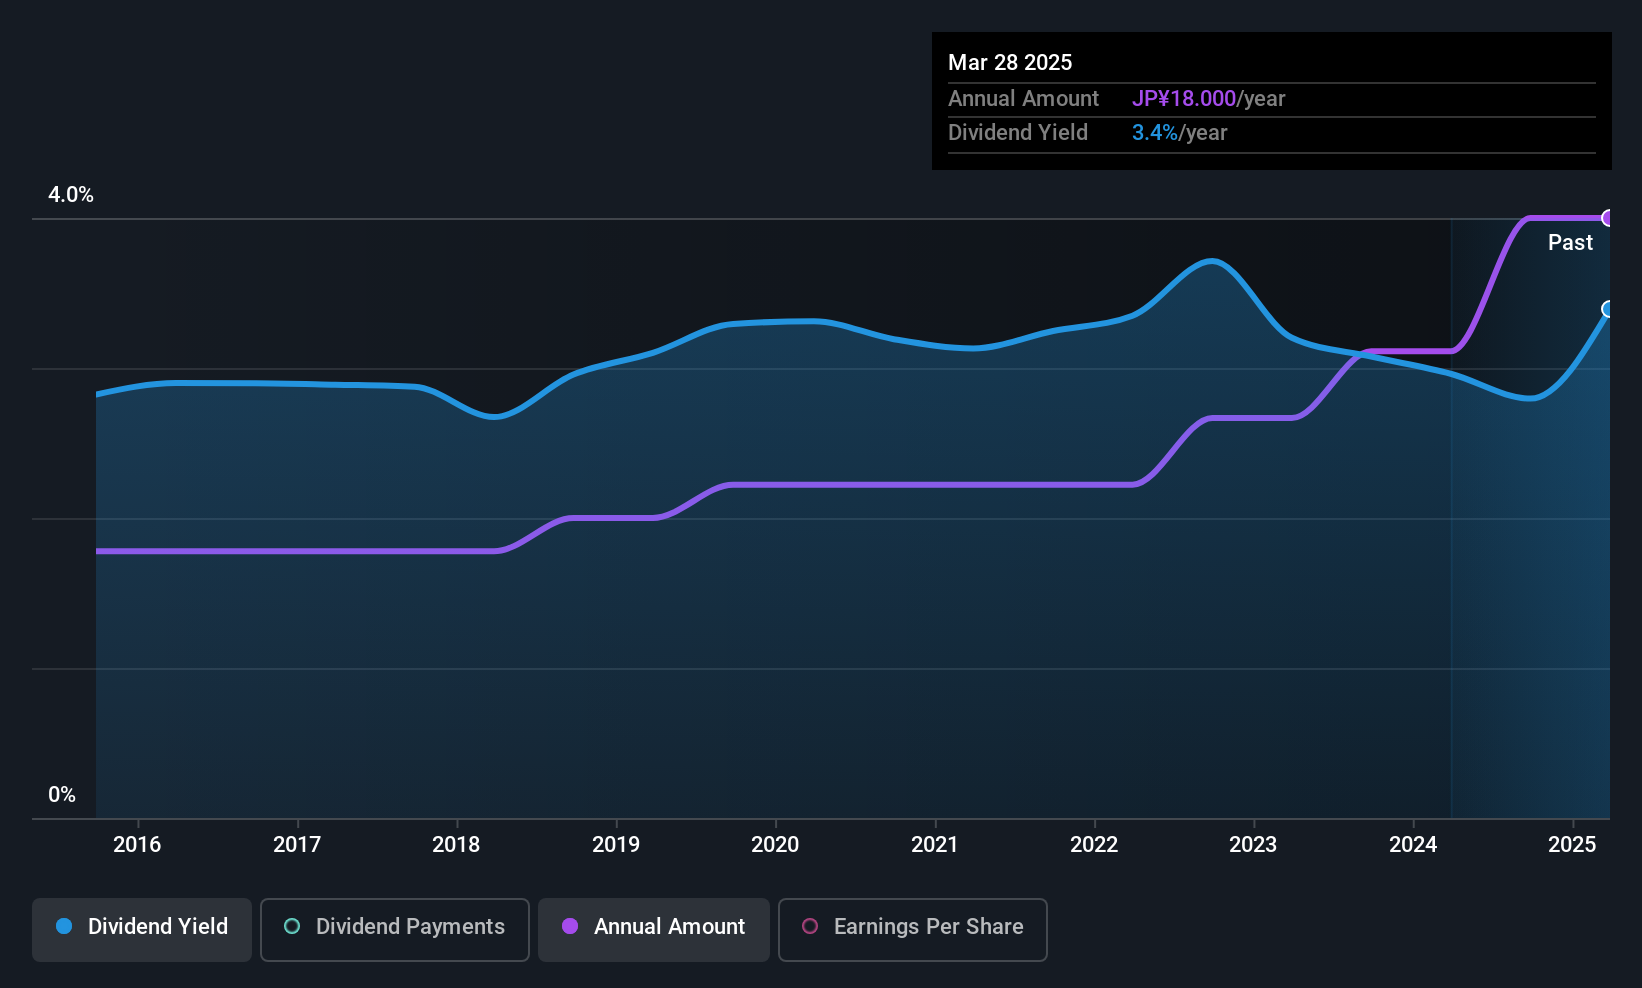Click the blue Dividend Yield endpoint marker
This screenshot has height=988, width=1642.
pyautogui.click(x=1608, y=309)
